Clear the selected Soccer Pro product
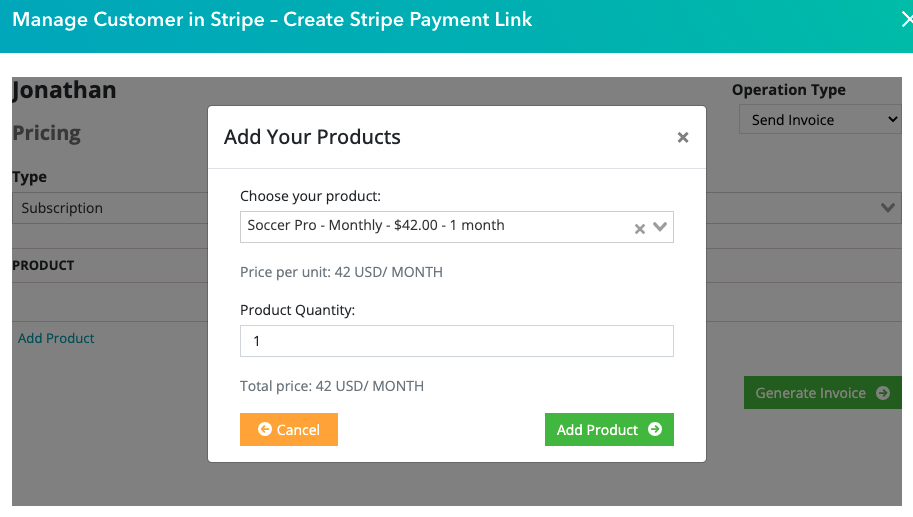The height and width of the screenshot is (517, 913). [x=640, y=228]
